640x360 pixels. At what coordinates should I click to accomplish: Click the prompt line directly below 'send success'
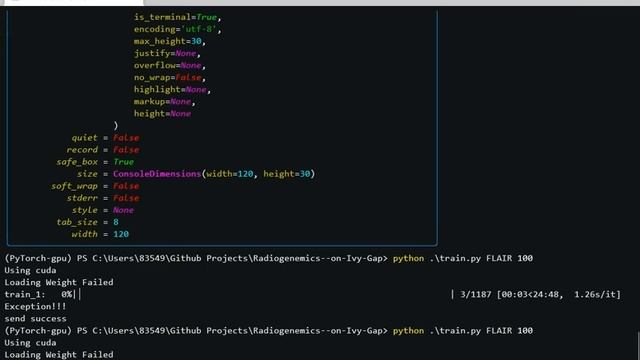click(269, 331)
